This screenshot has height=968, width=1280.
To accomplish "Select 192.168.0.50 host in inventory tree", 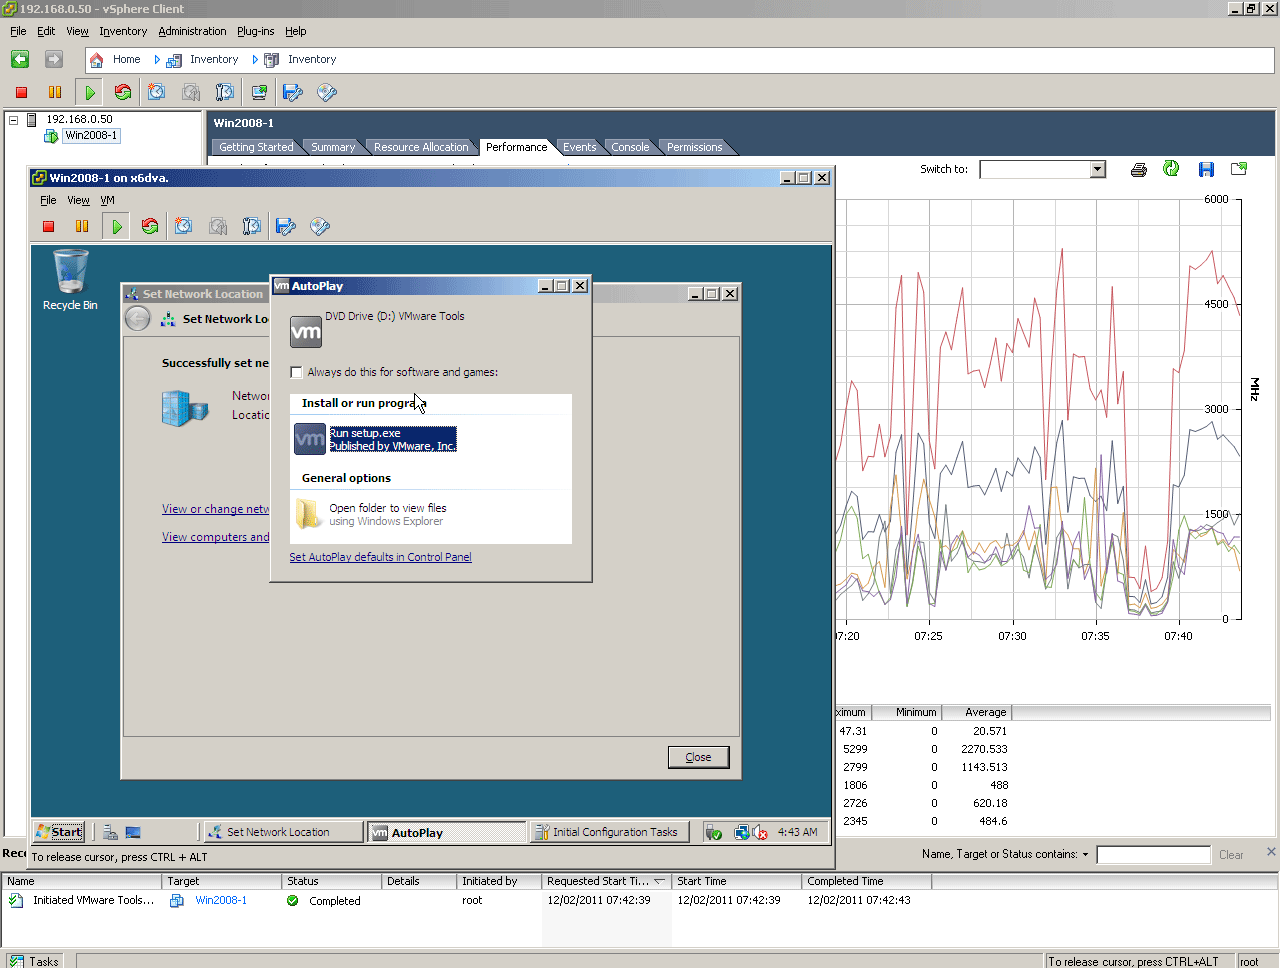I will click(x=79, y=119).
